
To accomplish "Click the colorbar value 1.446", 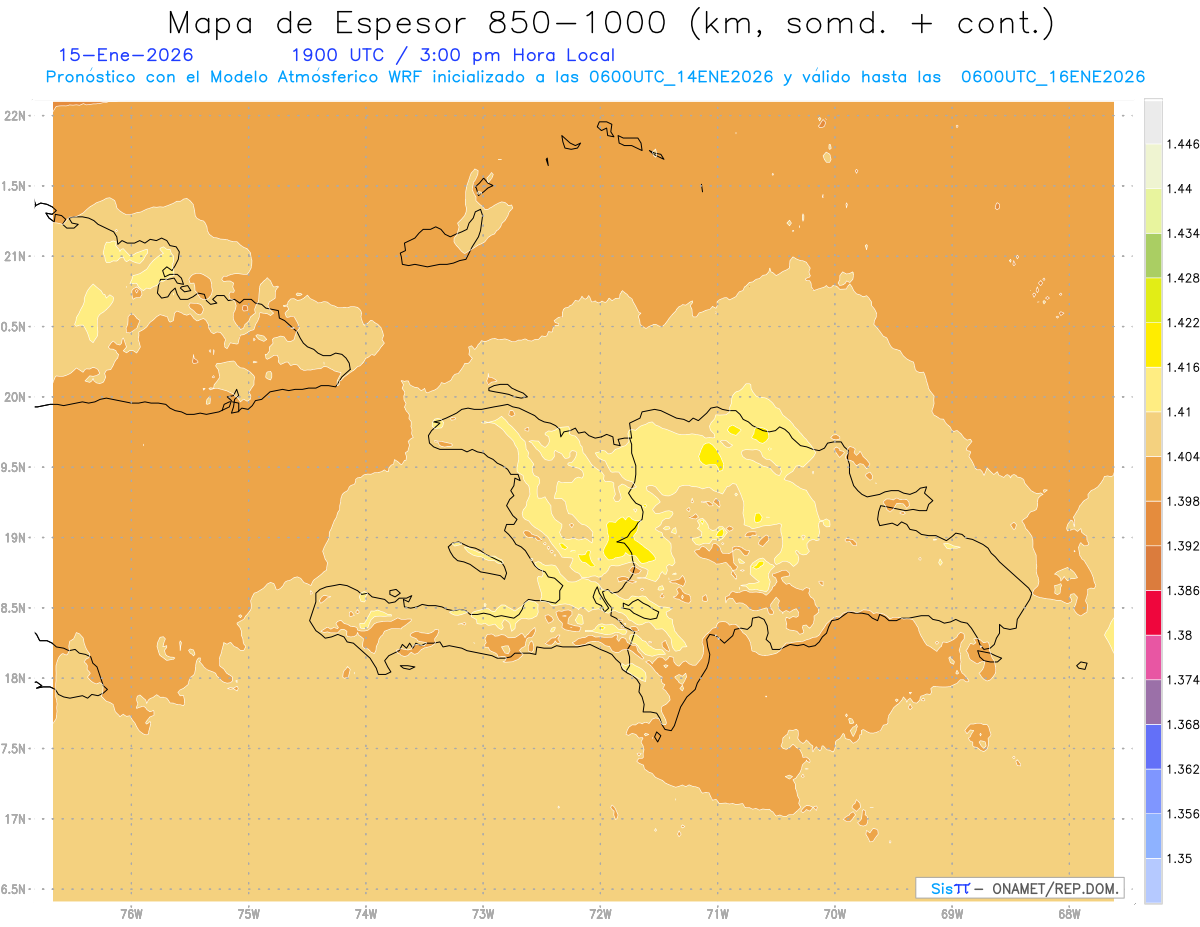I will pos(1182,144).
